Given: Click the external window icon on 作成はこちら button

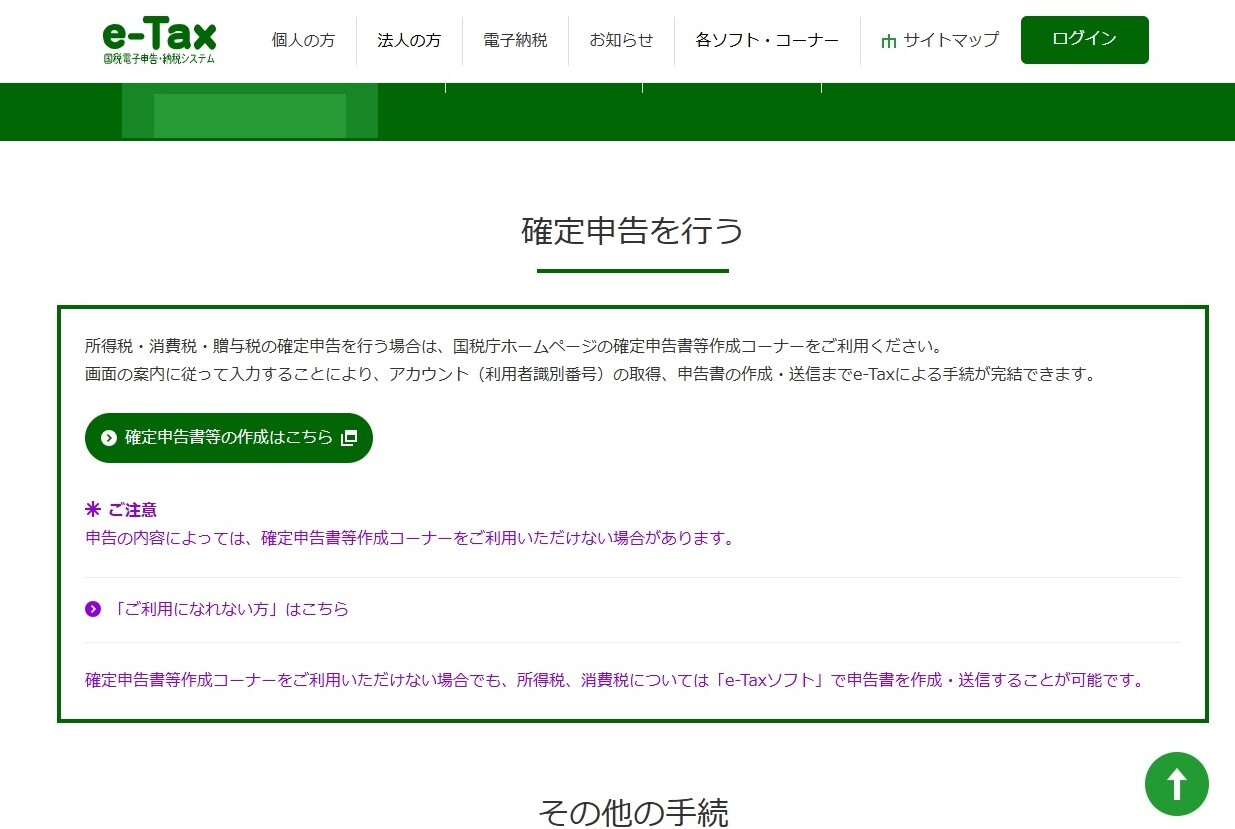Looking at the screenshot, I should tap(348, 438).
